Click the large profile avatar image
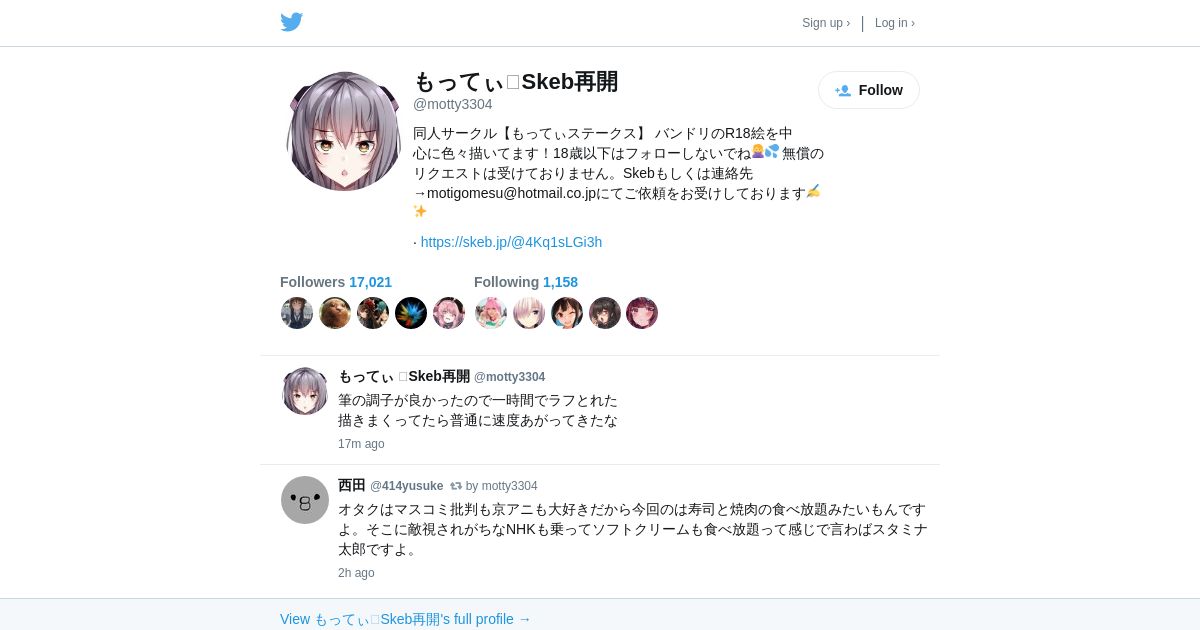The width and height of the screenshot is (1200, 630). point(344,131)
